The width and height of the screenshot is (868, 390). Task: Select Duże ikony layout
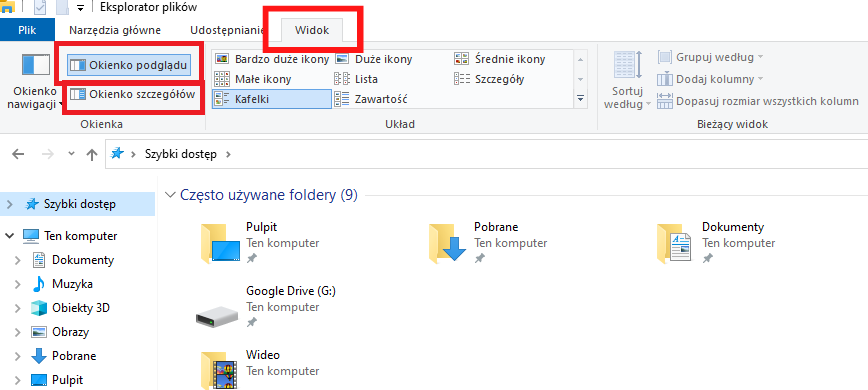coord(374,59)
